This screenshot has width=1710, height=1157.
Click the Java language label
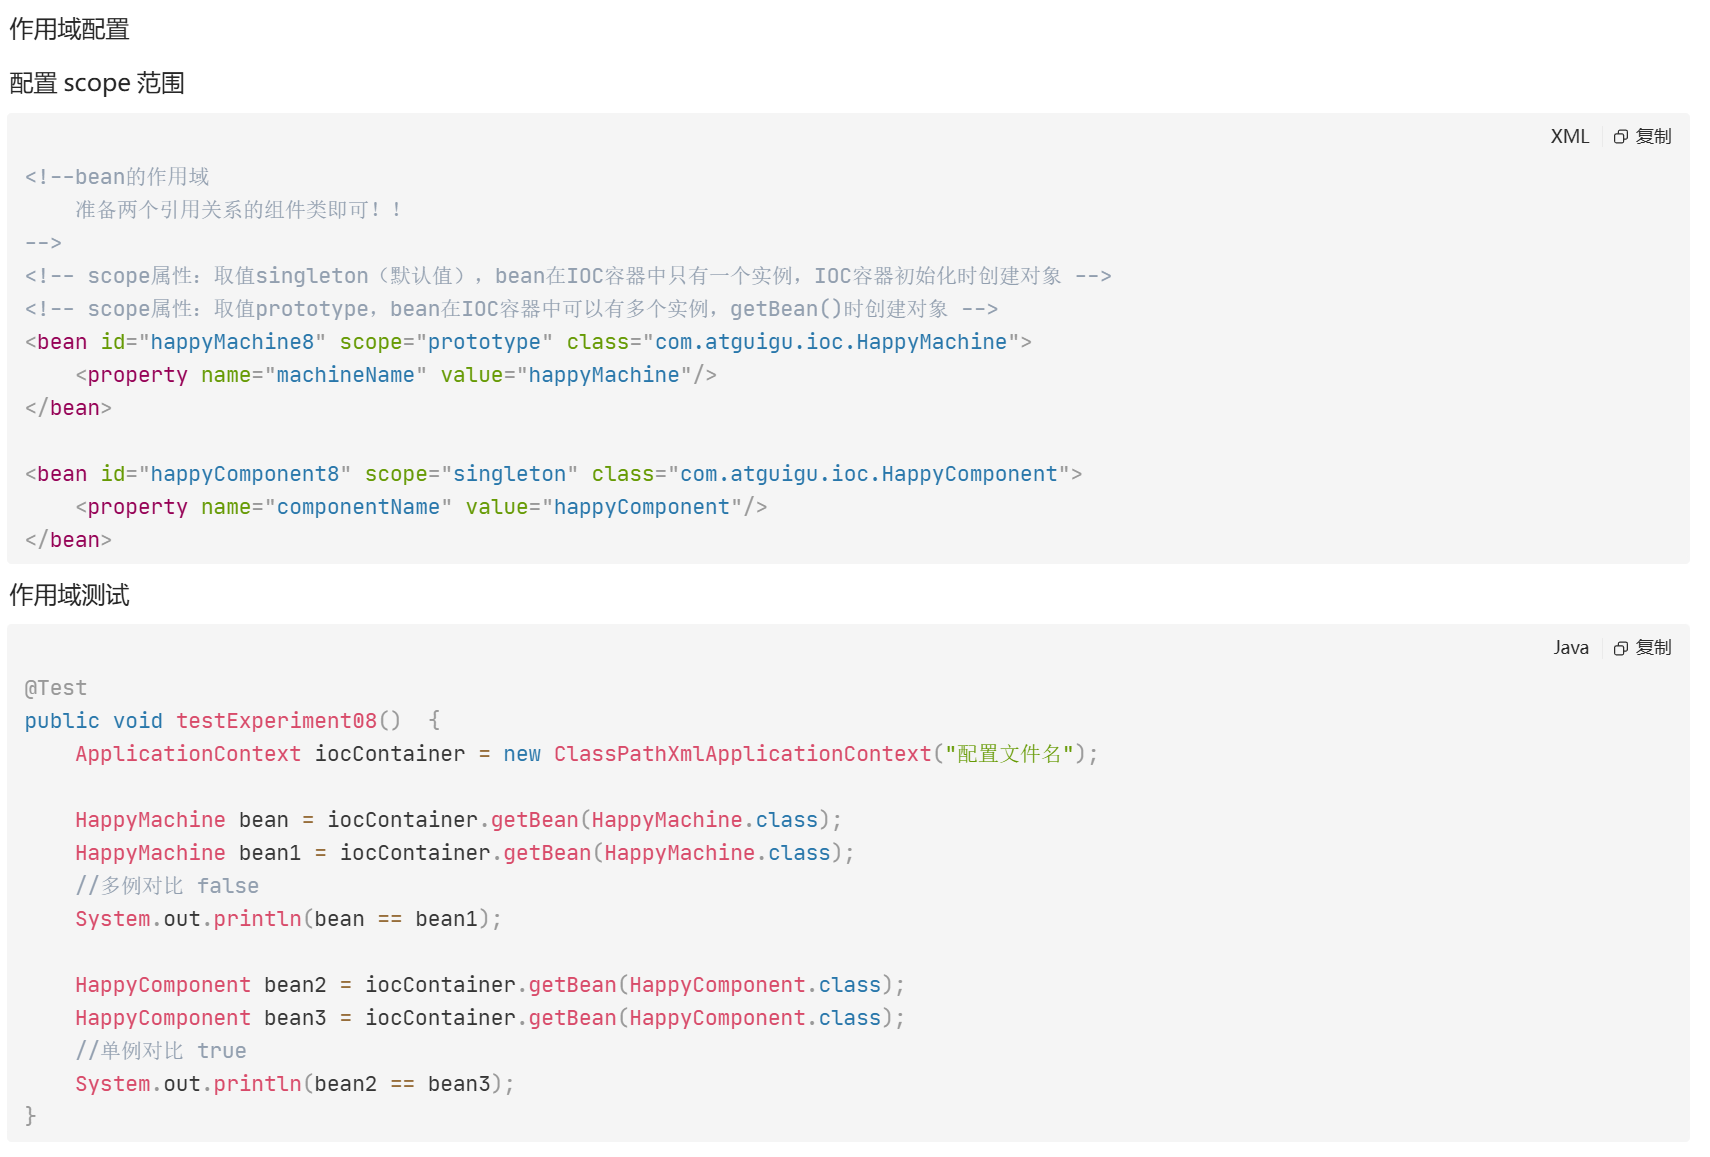pos(1571,648)
